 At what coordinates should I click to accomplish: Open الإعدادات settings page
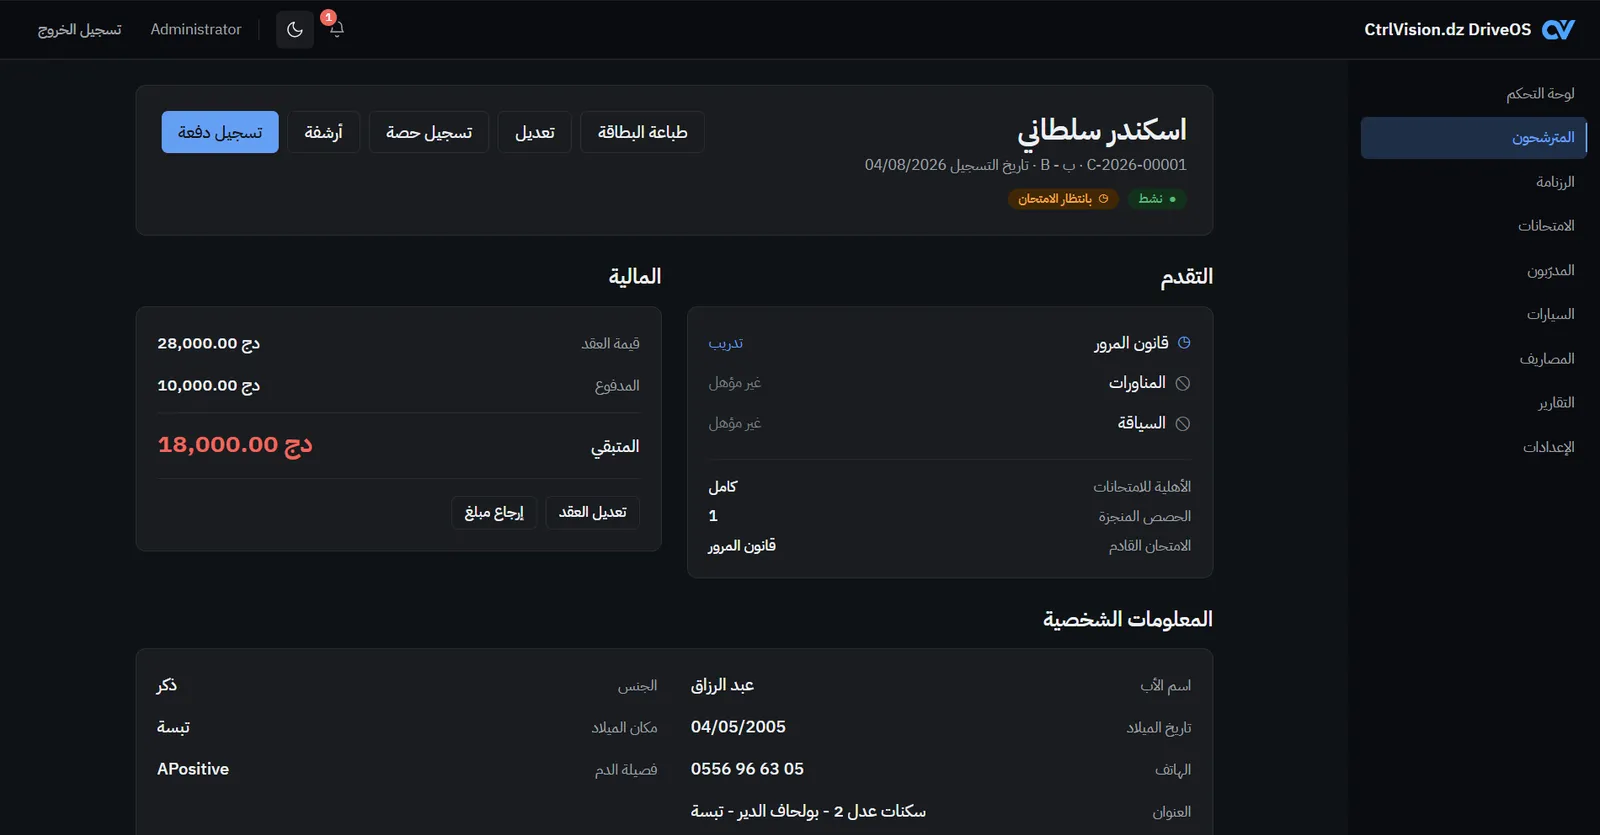[x=1474, y=447]
